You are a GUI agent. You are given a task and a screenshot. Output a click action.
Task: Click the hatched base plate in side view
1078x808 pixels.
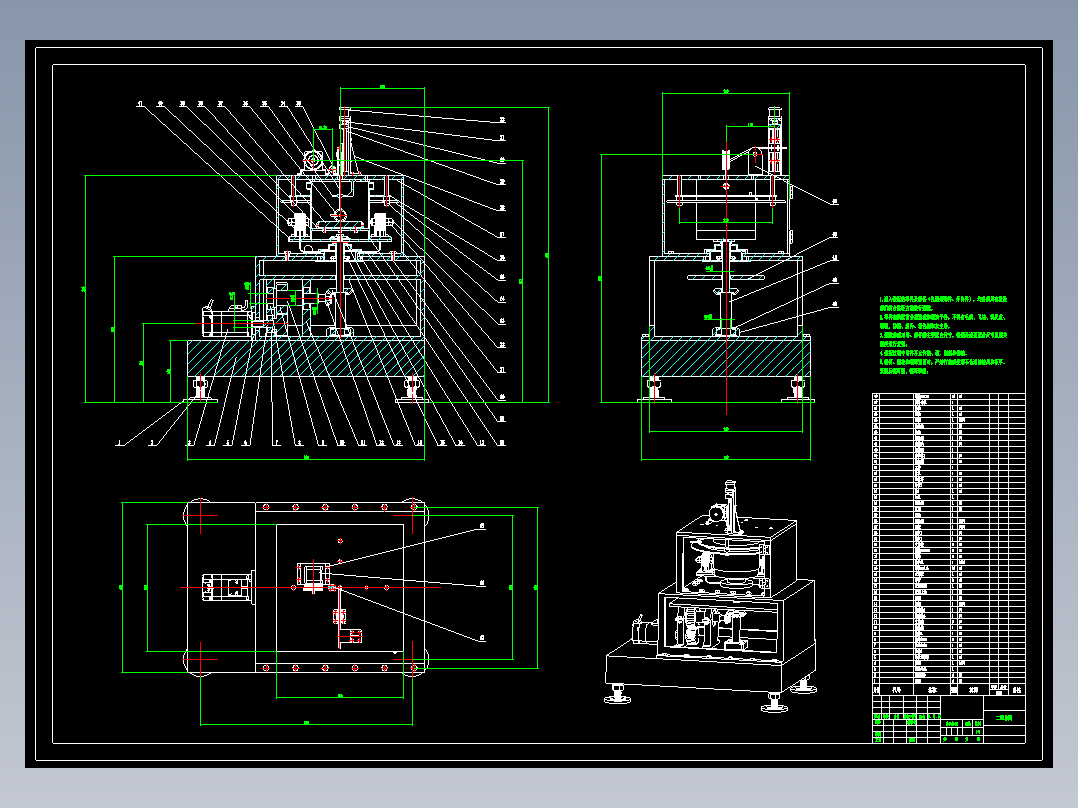point(726,358)
